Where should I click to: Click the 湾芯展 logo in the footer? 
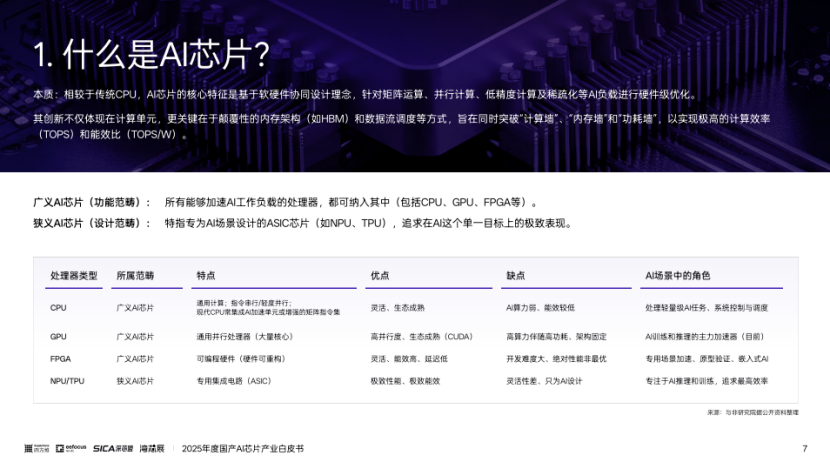pos(152,448)
